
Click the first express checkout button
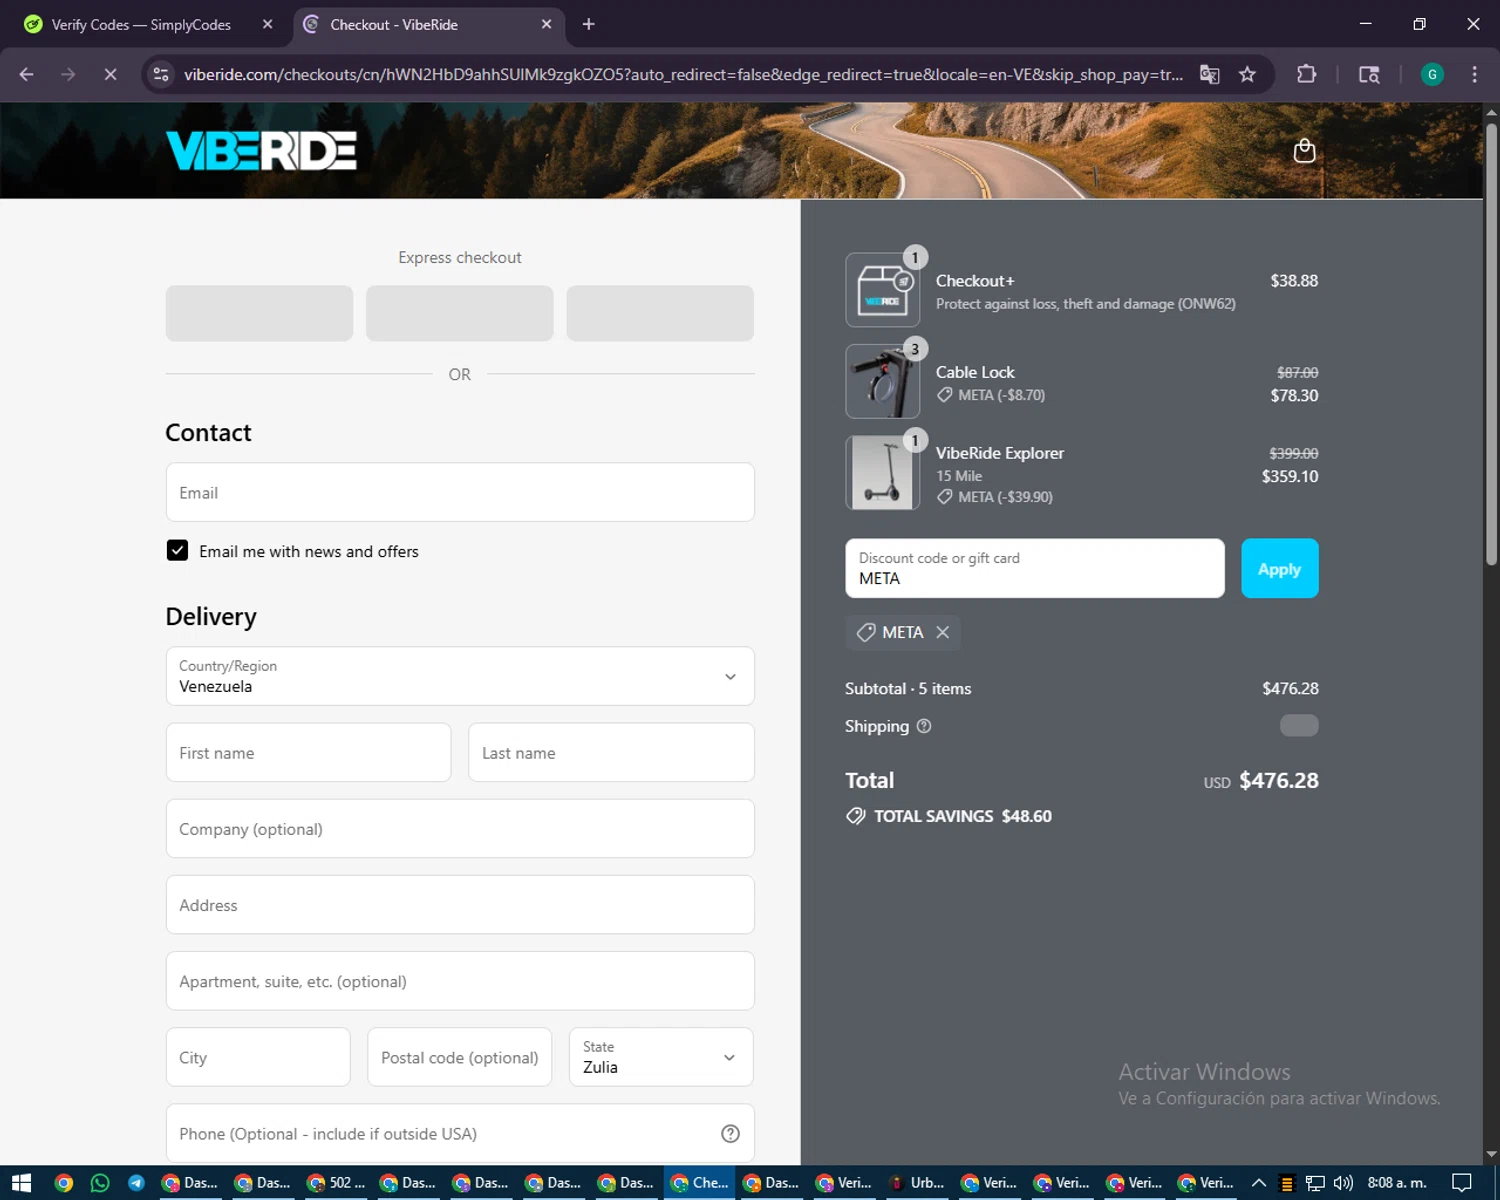(259, 313)
